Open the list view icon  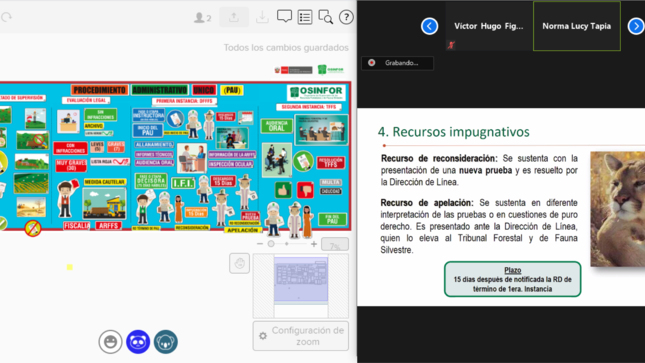[x=305, y=17]
